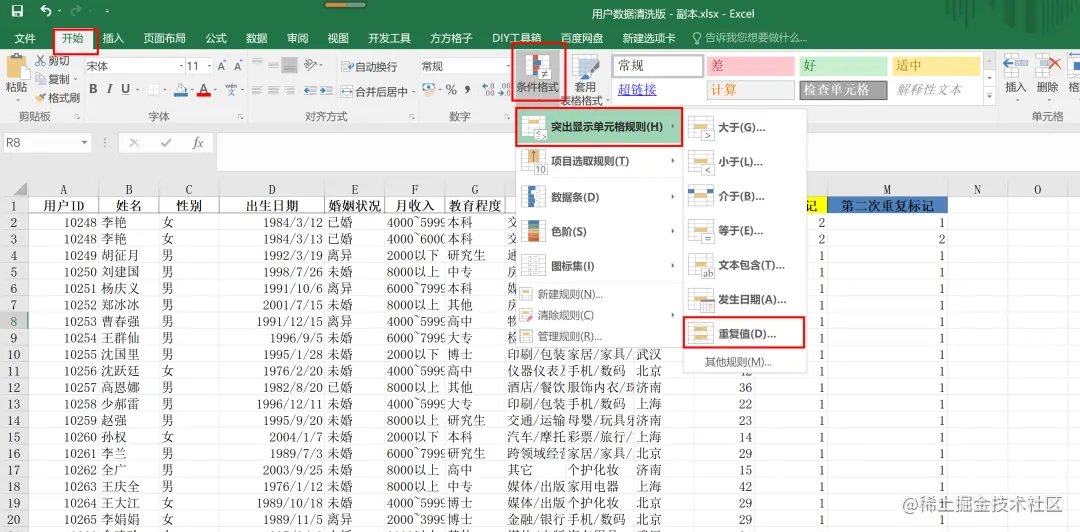Toggle Wrap Text (自动换行)
The width and height of the screenshot is (1080, 532).
pos(369,67)
